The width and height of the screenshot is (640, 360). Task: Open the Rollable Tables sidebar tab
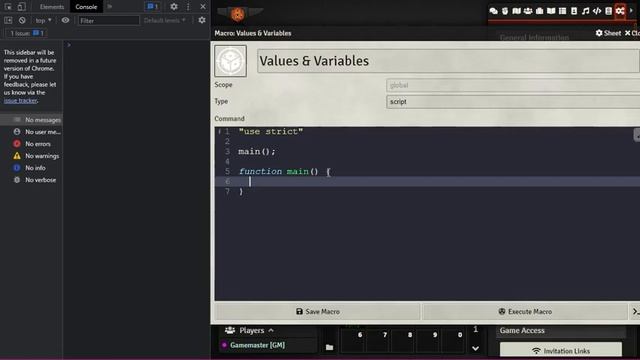coord(562,11)
